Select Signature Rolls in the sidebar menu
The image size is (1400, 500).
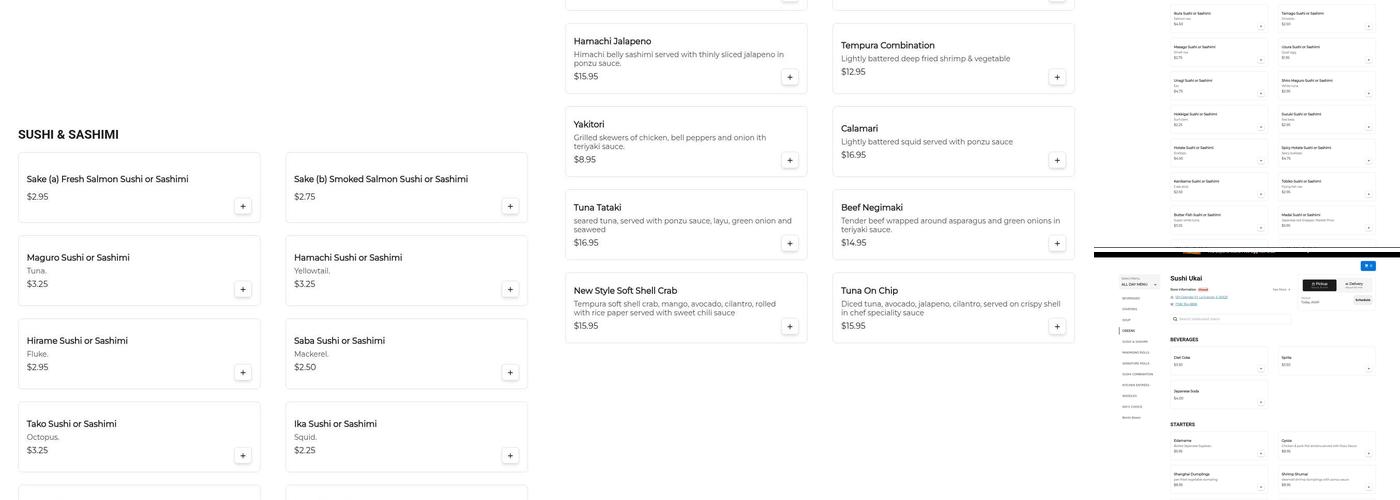1135,363
